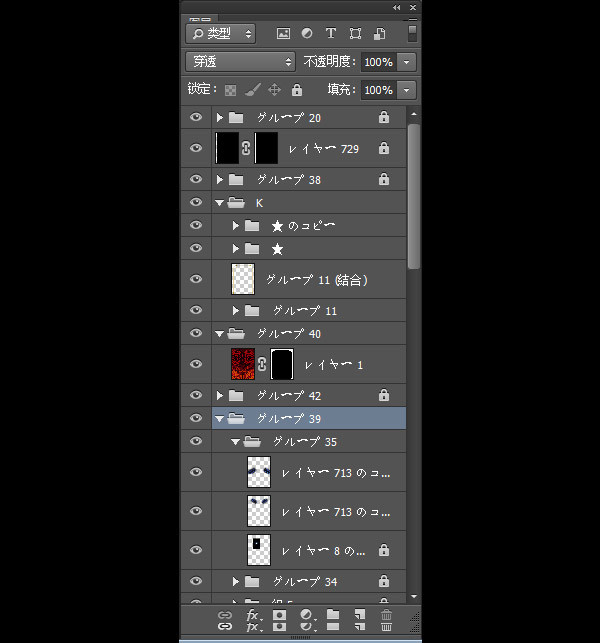Toggle the eye for グループ 11 (結合)
Viewport: 600px width, 643px height.
click(196, 279)
